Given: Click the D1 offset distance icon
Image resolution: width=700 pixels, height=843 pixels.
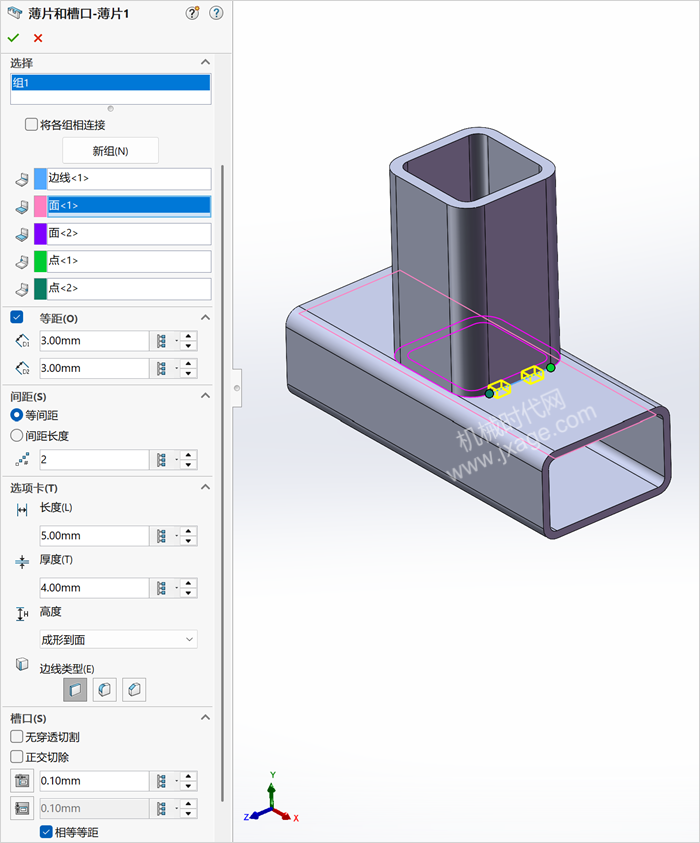Looking at the screenshot, I should click(x=22, y=341).
